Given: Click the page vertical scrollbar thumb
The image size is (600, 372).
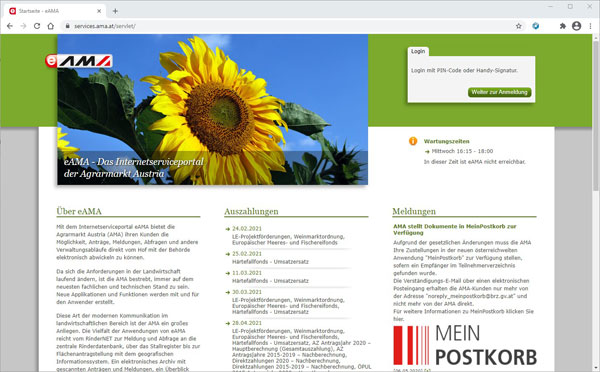Looking at the screenshot, I should pos(596,115).
